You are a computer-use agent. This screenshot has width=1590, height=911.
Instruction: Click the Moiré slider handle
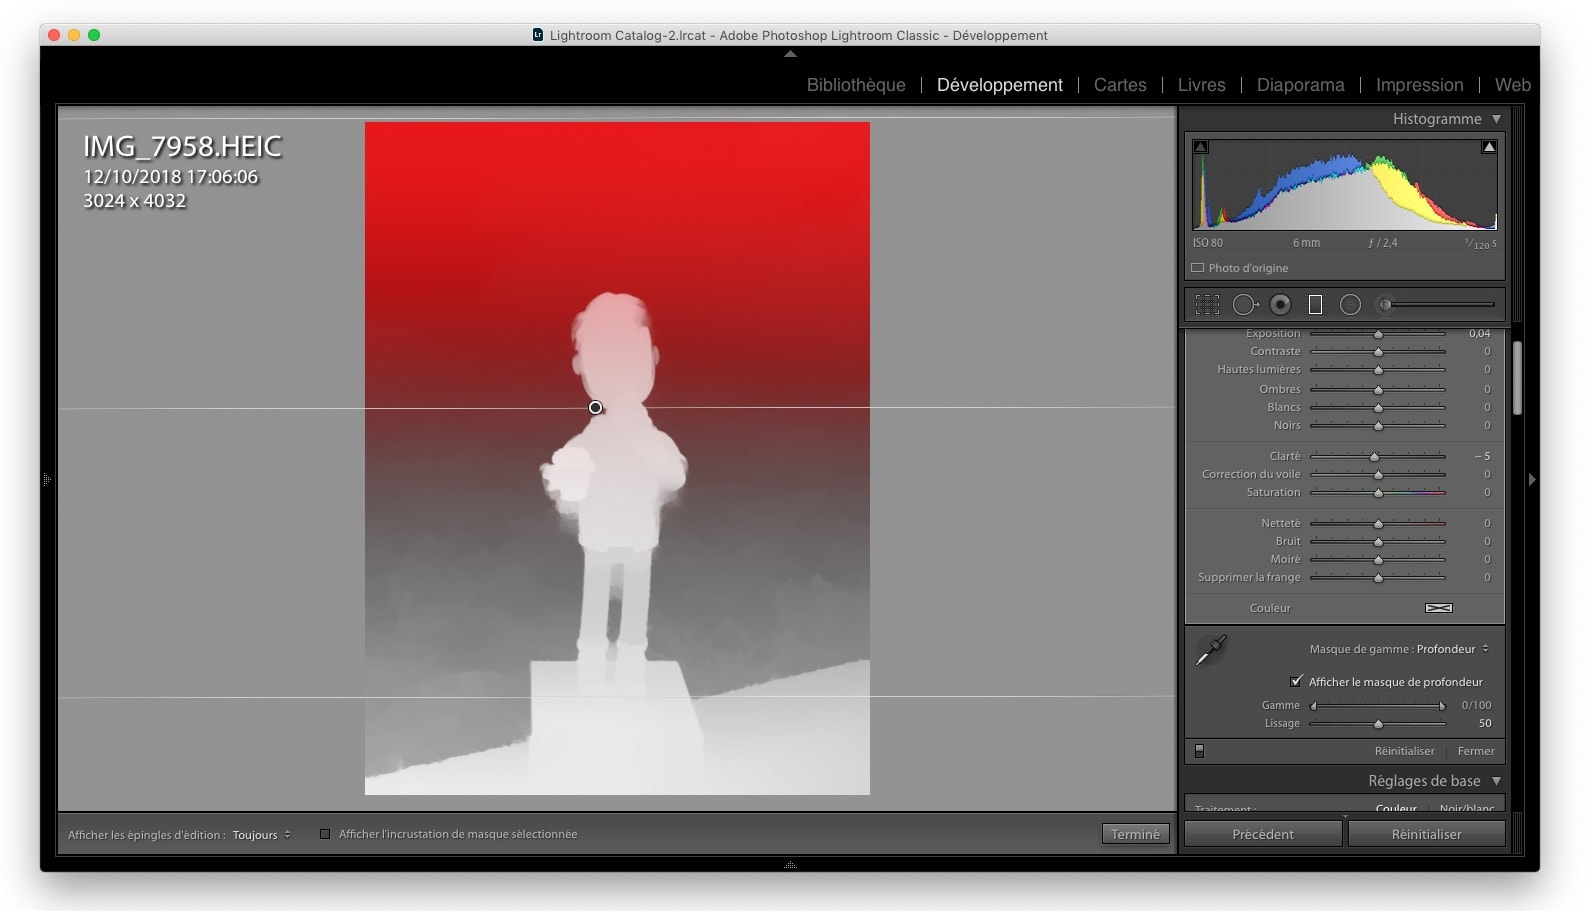click(x=1378, y=560)
